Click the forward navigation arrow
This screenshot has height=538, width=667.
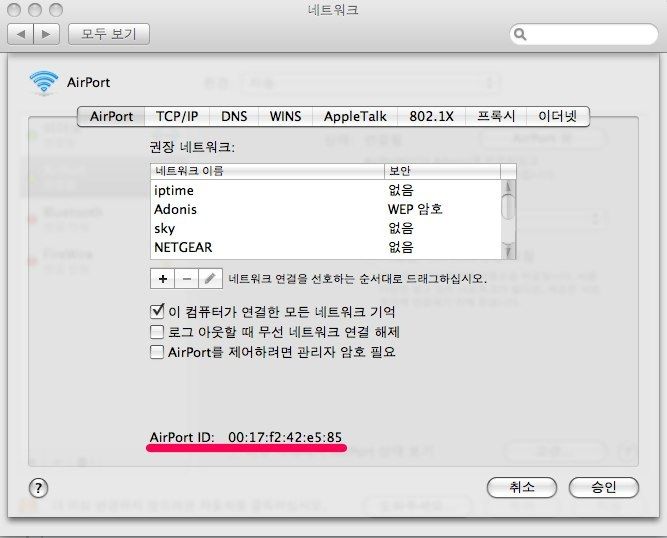tap(46, 34)
